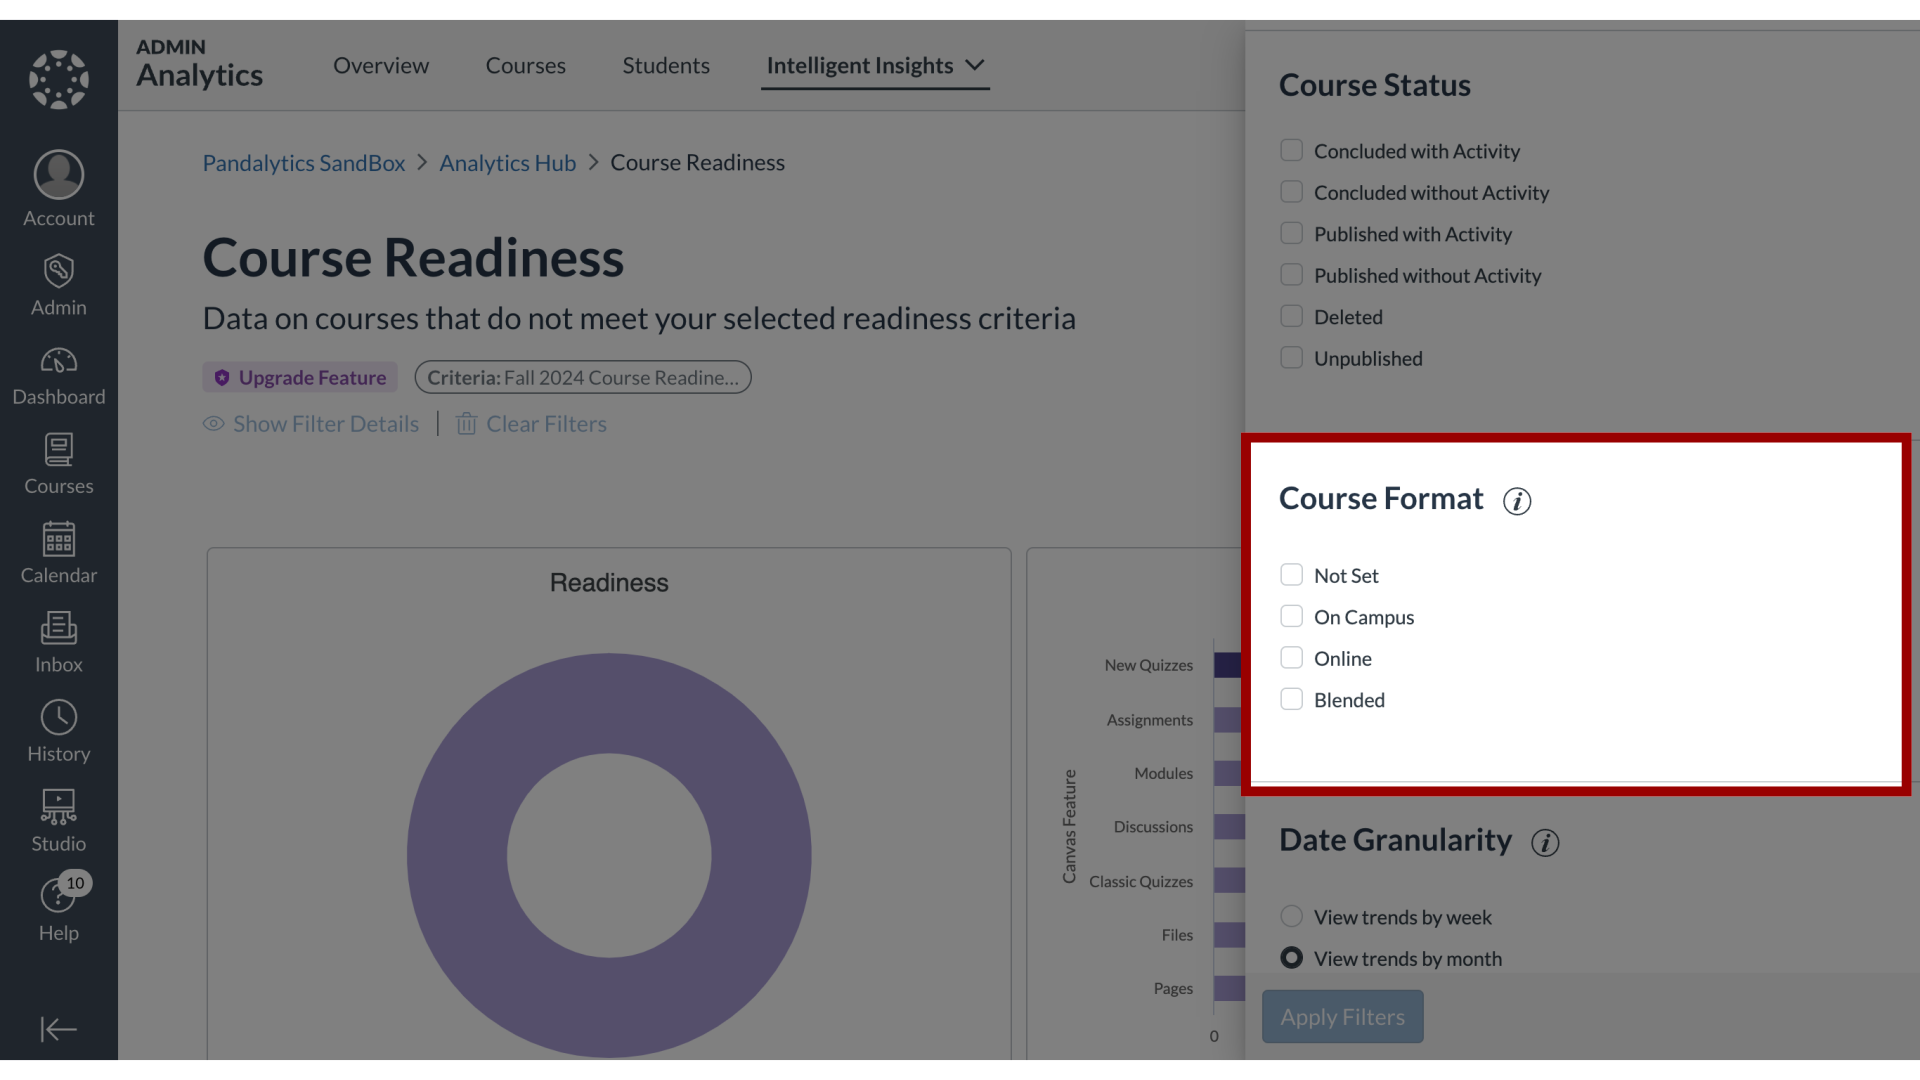Image resolution: width=1920 pixels, height=1080 pixels.
Task: Click the Apply Filters button
Action: point(1342,1017)
